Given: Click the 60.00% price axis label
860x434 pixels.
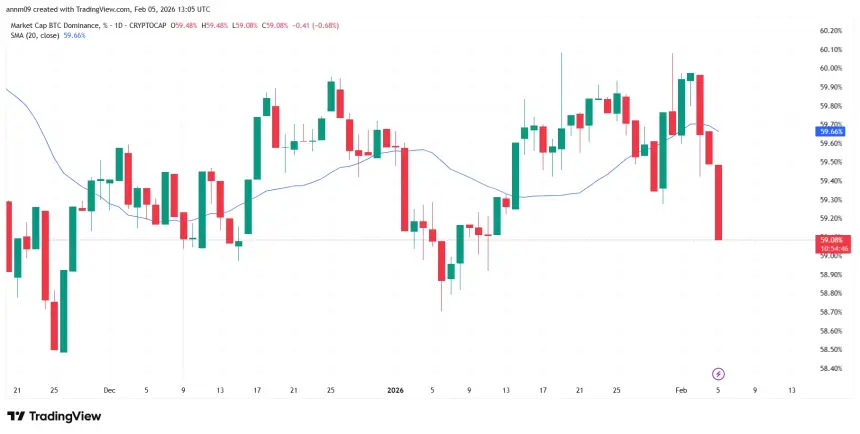Looking at the screenshot, I should click(832, 68).
